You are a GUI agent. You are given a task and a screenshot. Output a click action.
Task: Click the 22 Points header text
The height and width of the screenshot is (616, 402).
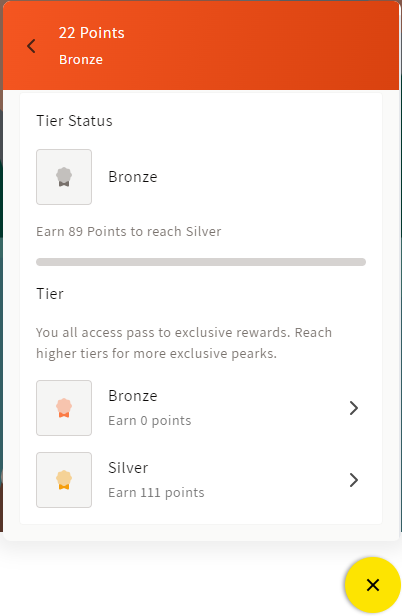92,33
